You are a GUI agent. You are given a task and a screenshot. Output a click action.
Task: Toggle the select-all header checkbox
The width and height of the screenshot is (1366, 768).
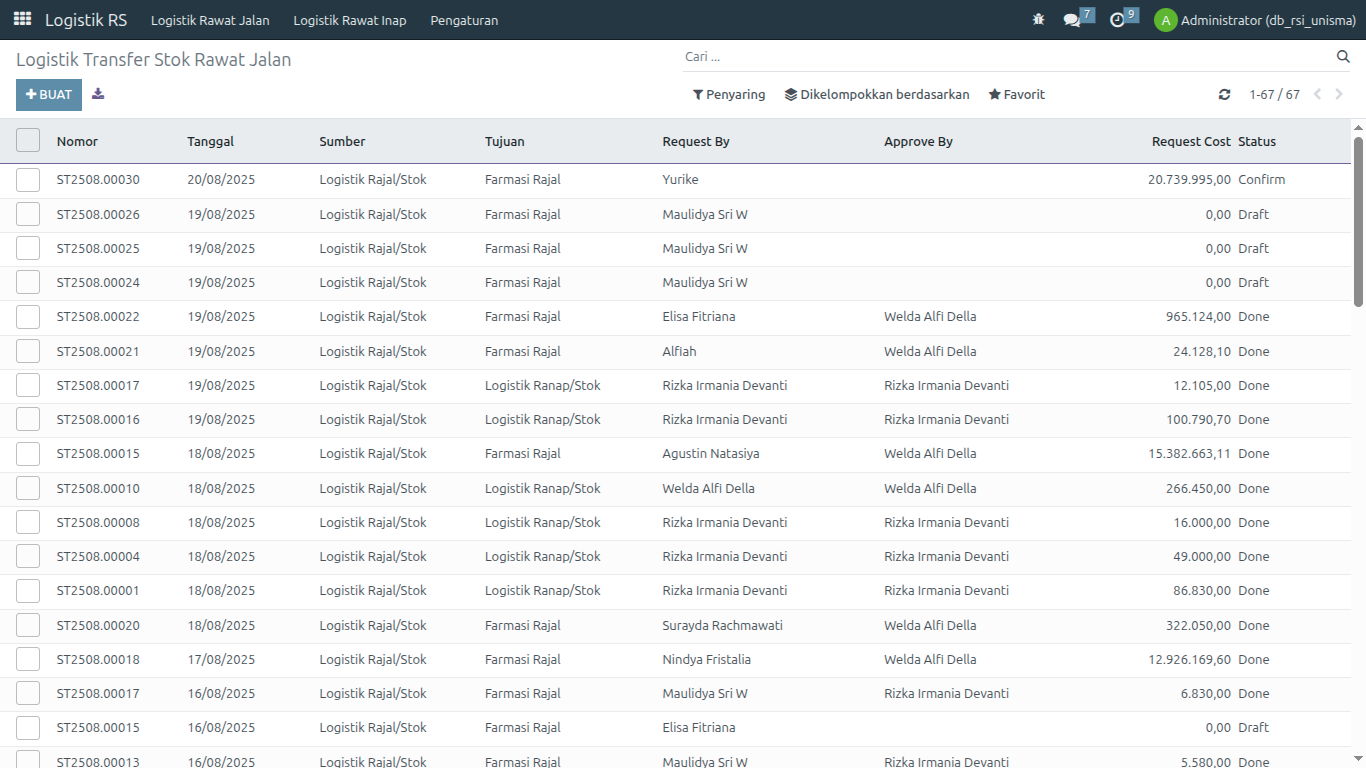pos(28,141)
